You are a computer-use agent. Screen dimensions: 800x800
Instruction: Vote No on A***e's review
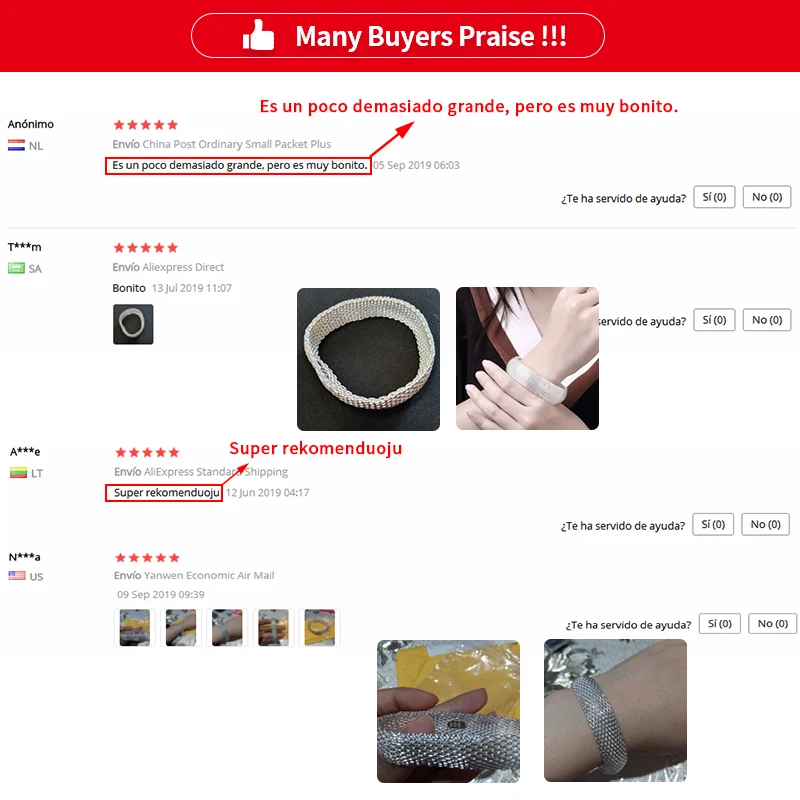(765, 524)
